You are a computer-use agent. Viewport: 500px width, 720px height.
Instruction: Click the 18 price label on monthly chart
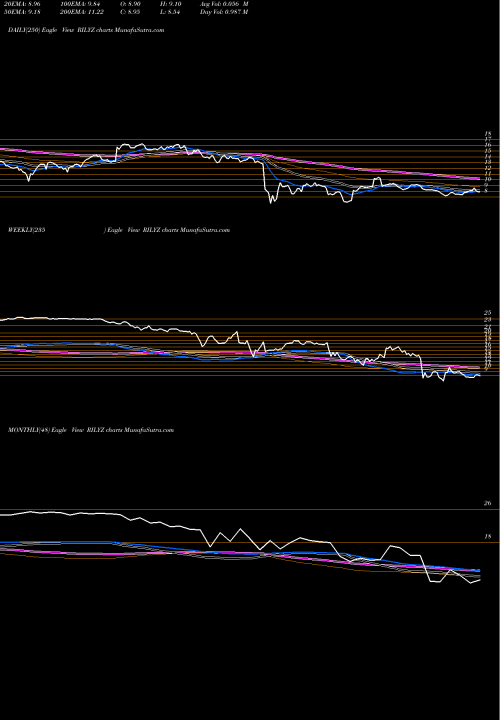pyautogui.click(x=488, y=536)
